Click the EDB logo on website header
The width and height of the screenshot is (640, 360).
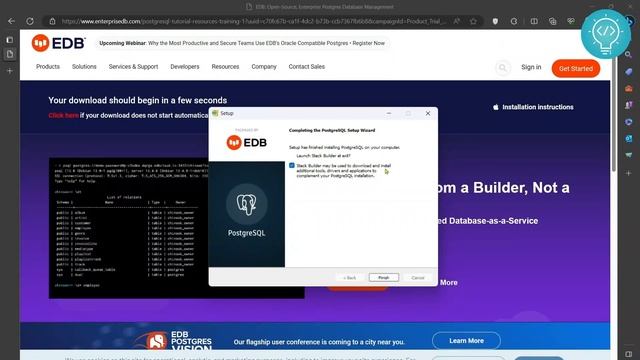58,43
